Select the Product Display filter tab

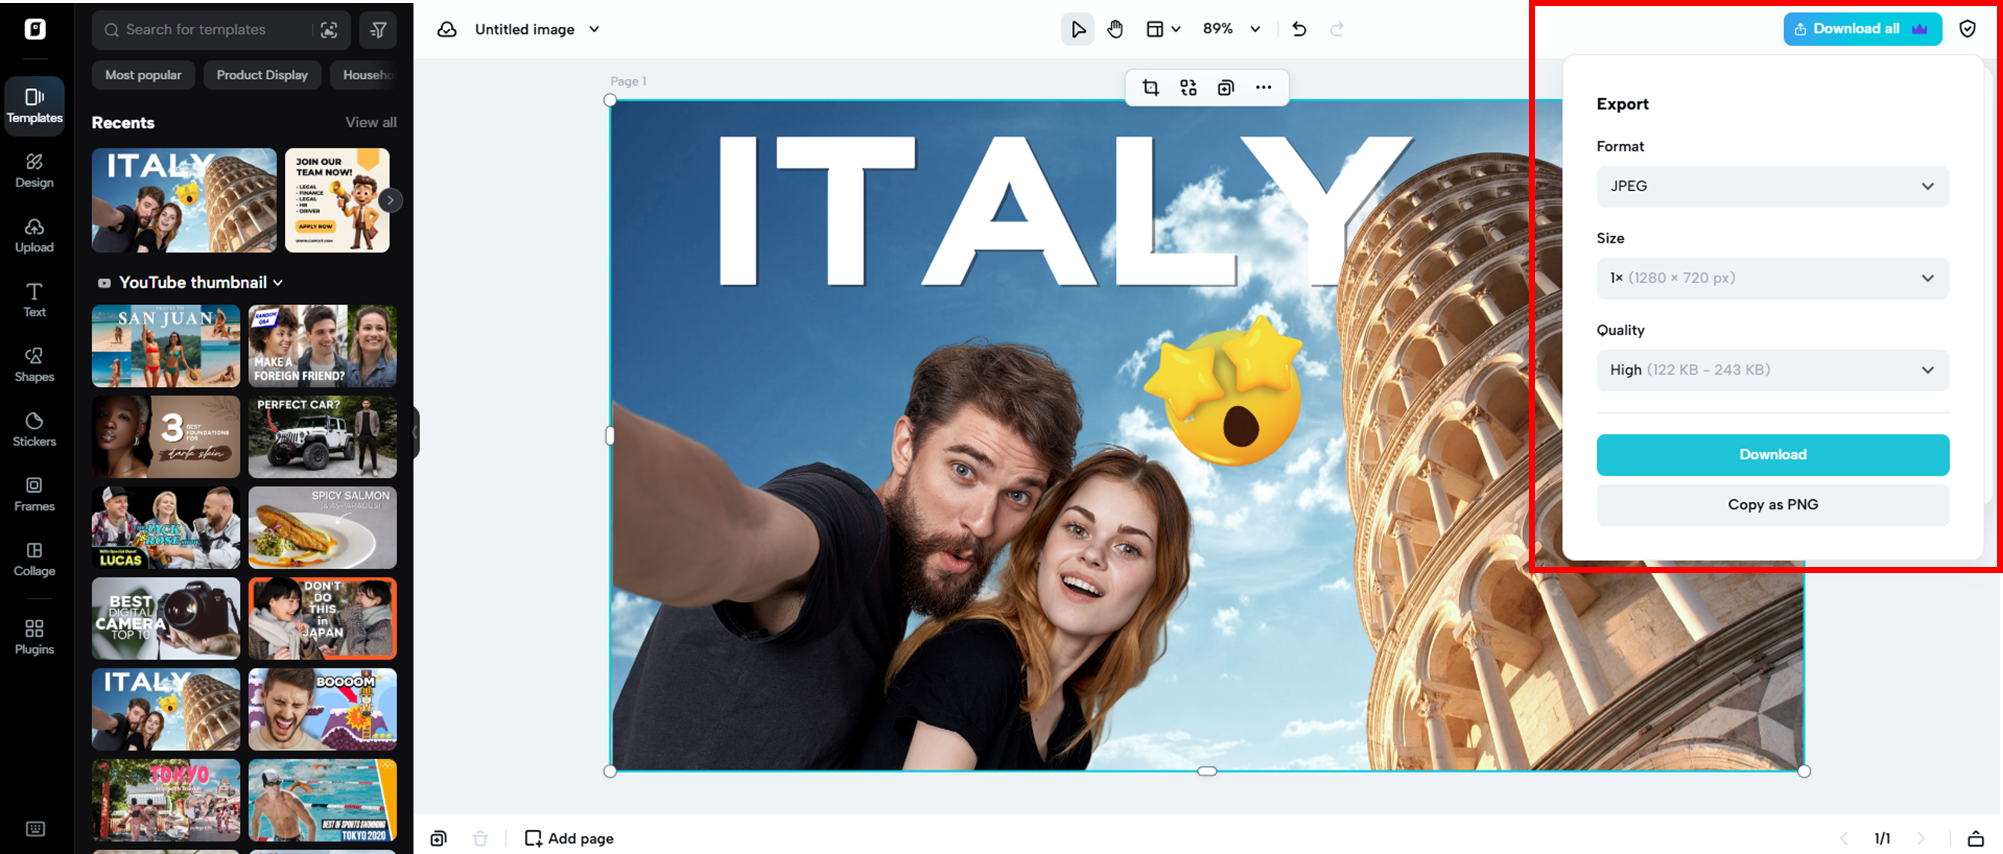(262, 75)
